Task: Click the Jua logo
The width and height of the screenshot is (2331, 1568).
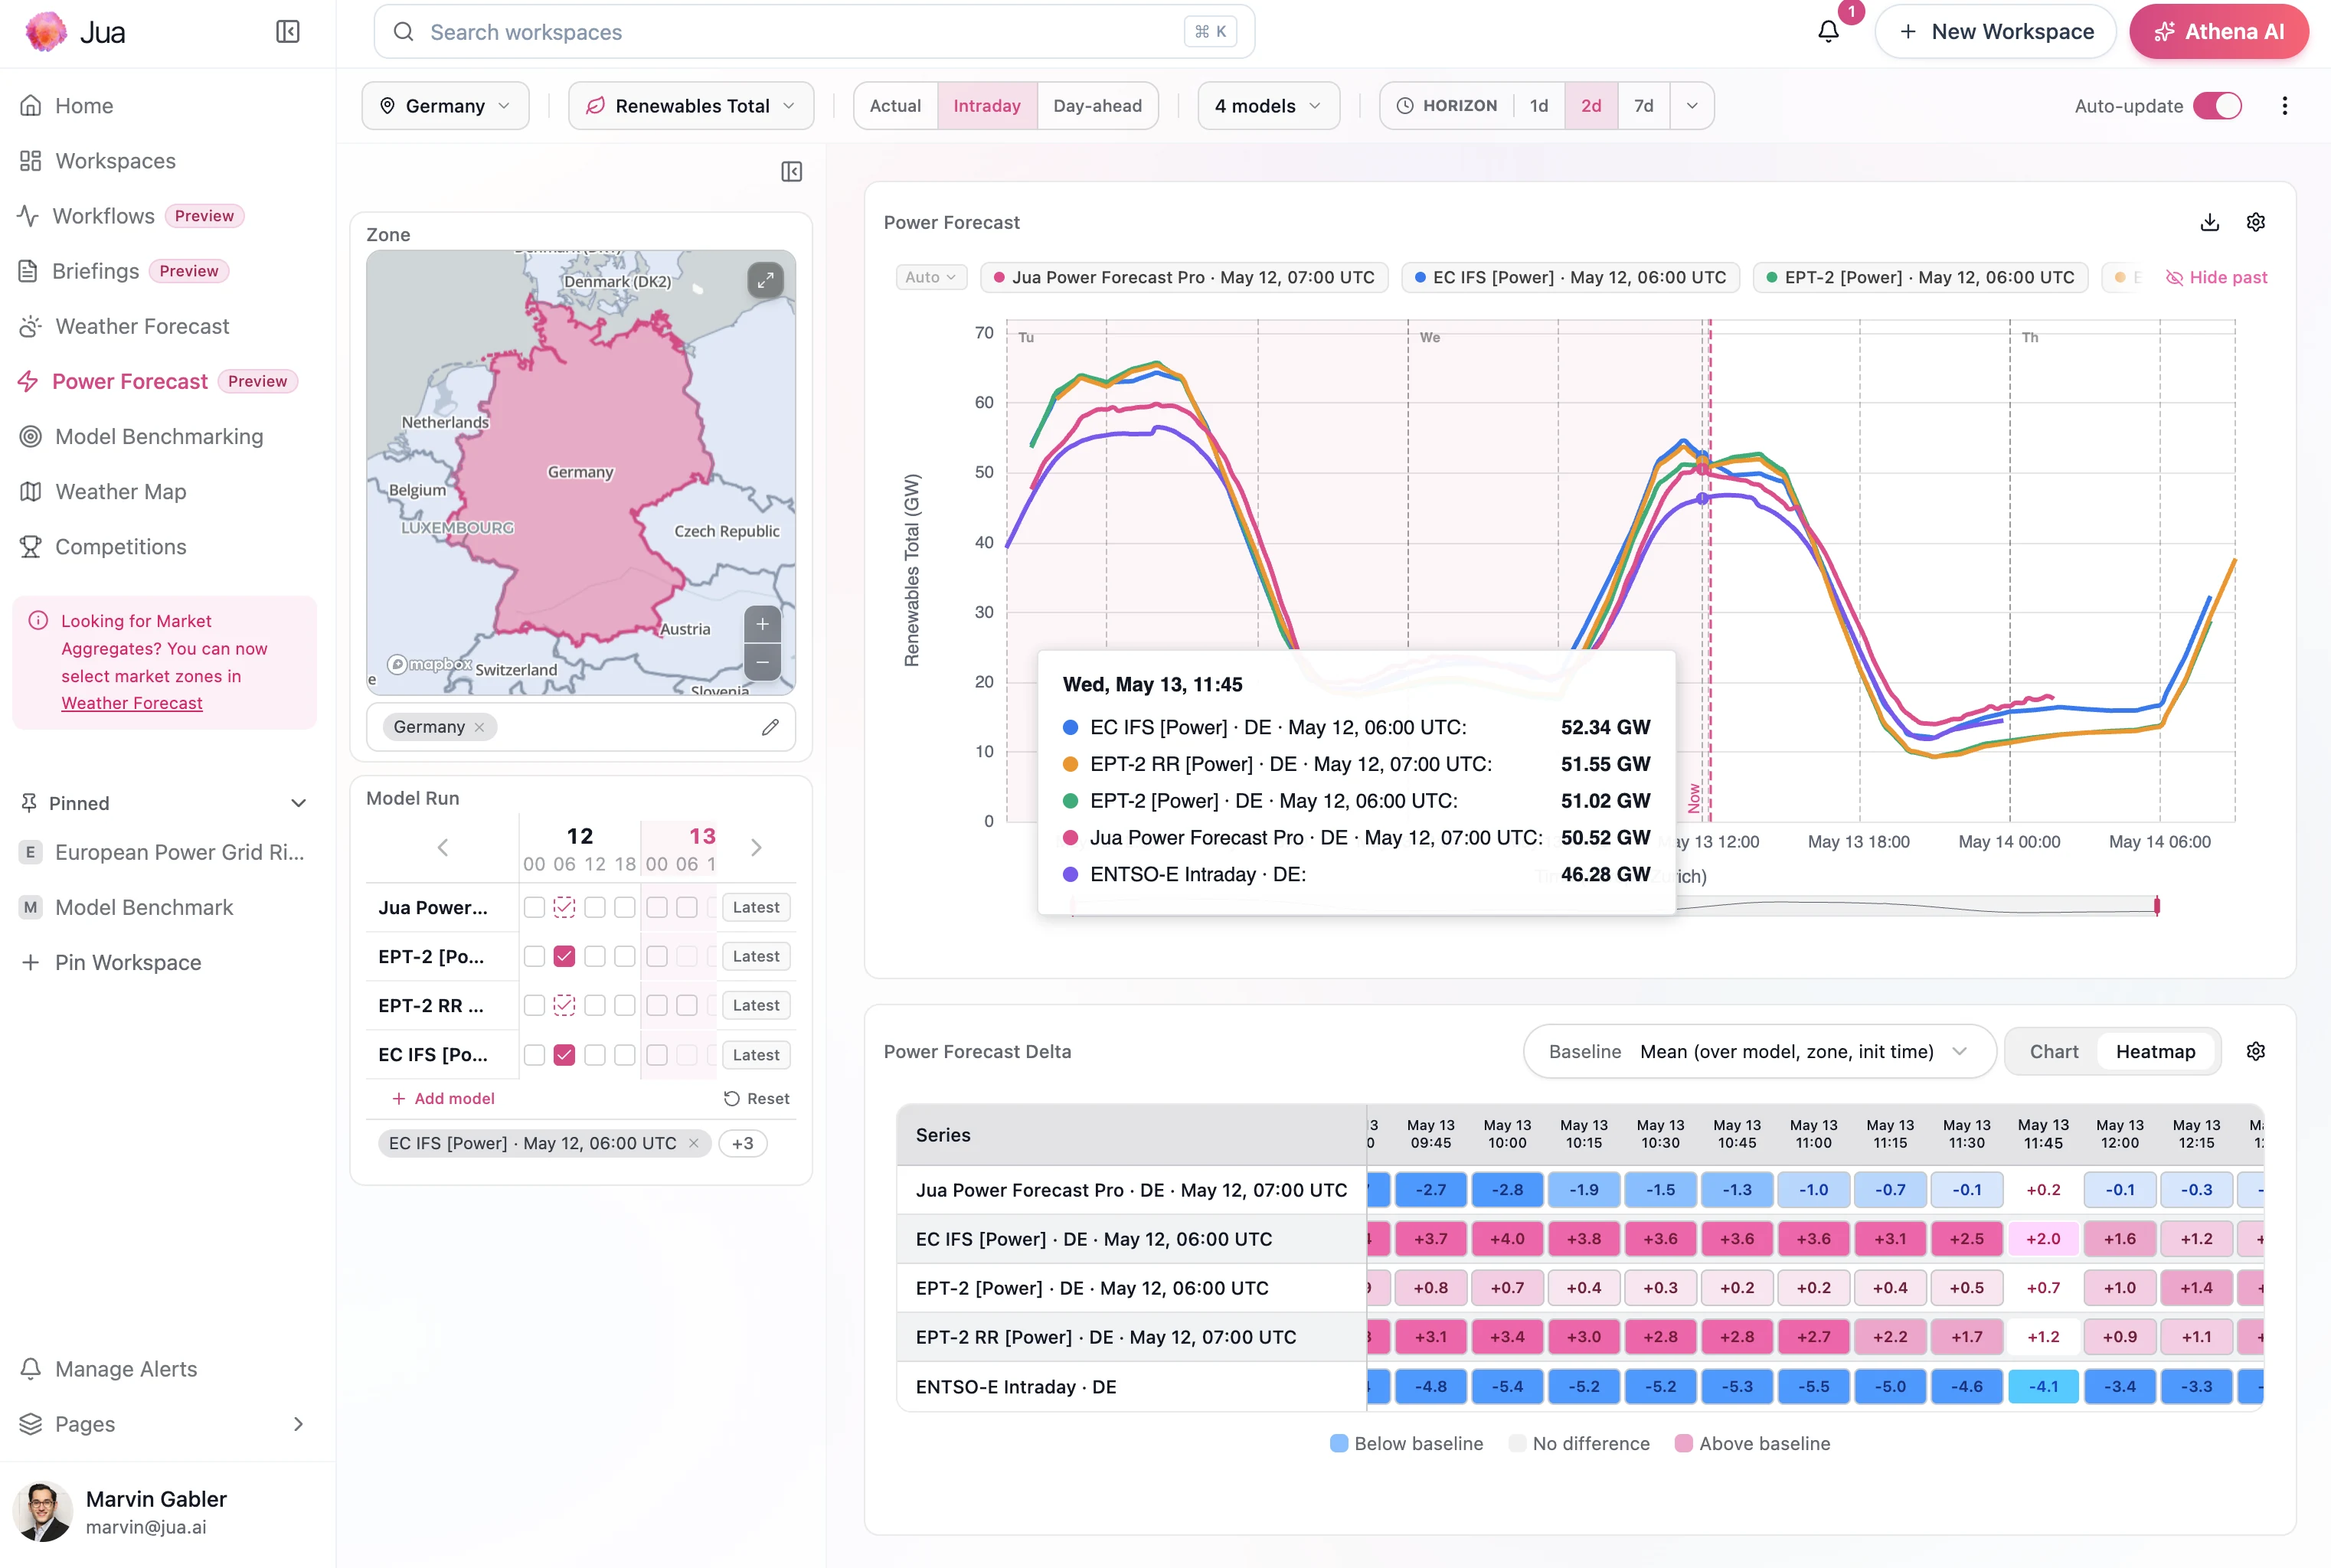Action: (46, 32)
